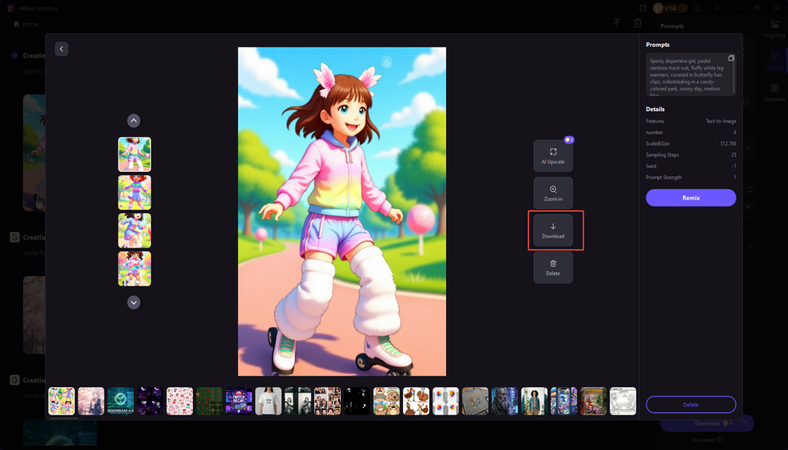Select the fourth variation thumbnail

click(134, 268)
